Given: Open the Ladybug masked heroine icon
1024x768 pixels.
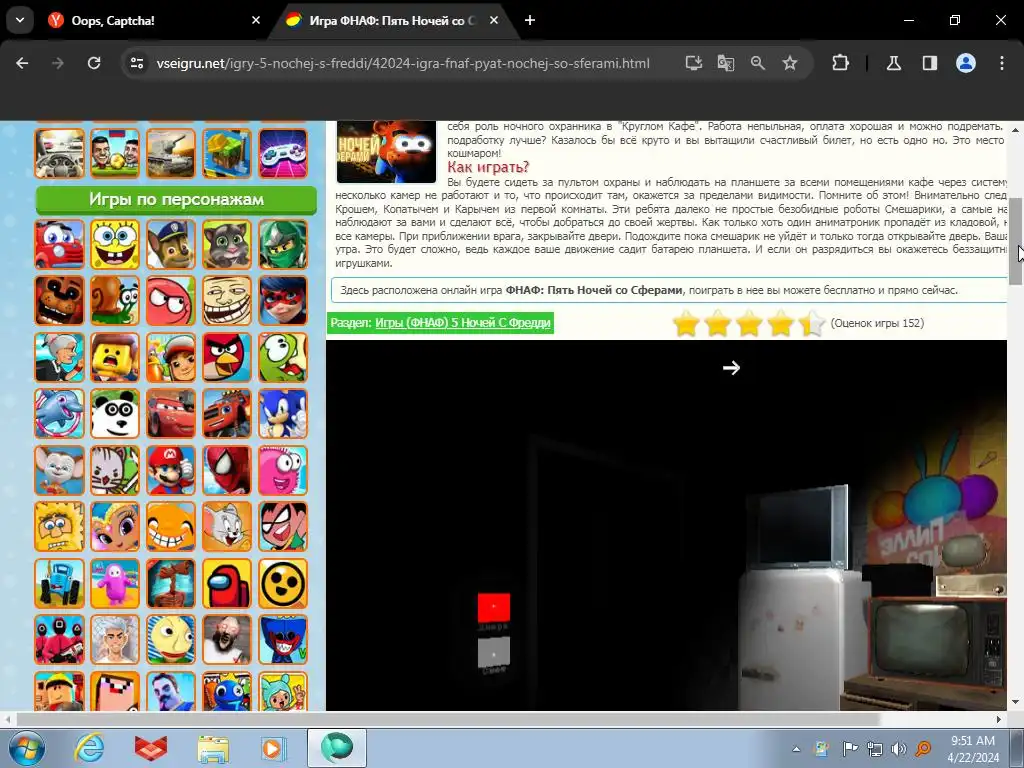Looking at the screenshot, I should pyautogui.click(x=283, y=300).
